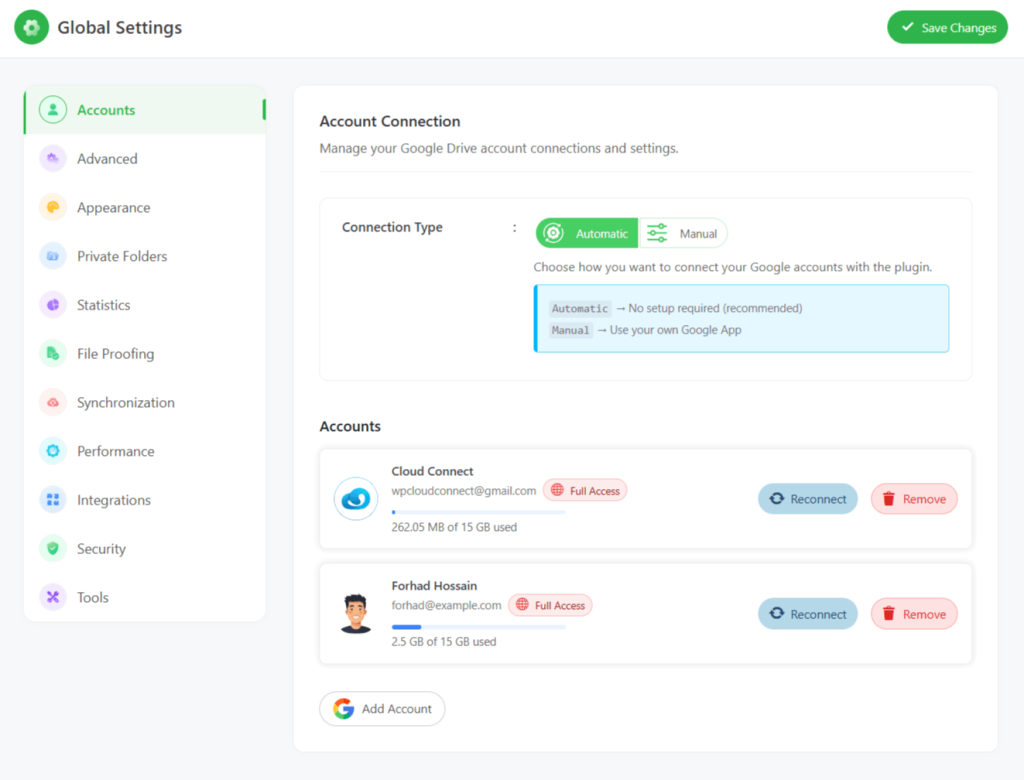
Task: Select Automatic connection type
Action: pyautogui.click(x=587, y=233)
